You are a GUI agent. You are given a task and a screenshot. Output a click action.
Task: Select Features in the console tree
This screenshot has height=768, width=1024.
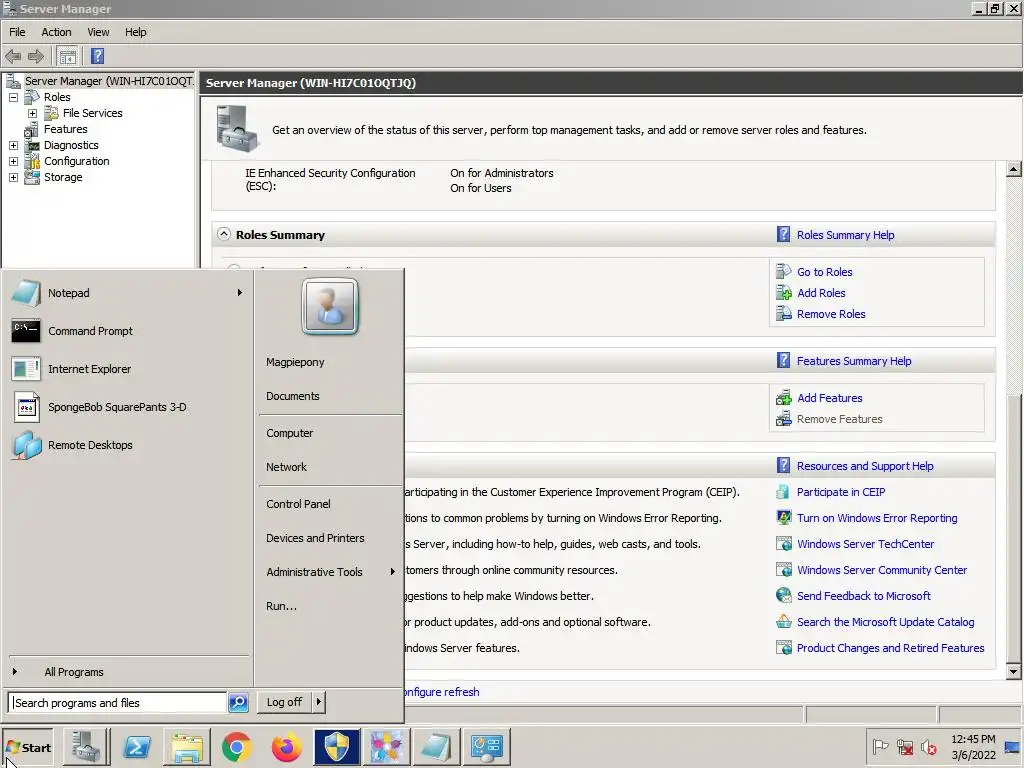[65, 129]
